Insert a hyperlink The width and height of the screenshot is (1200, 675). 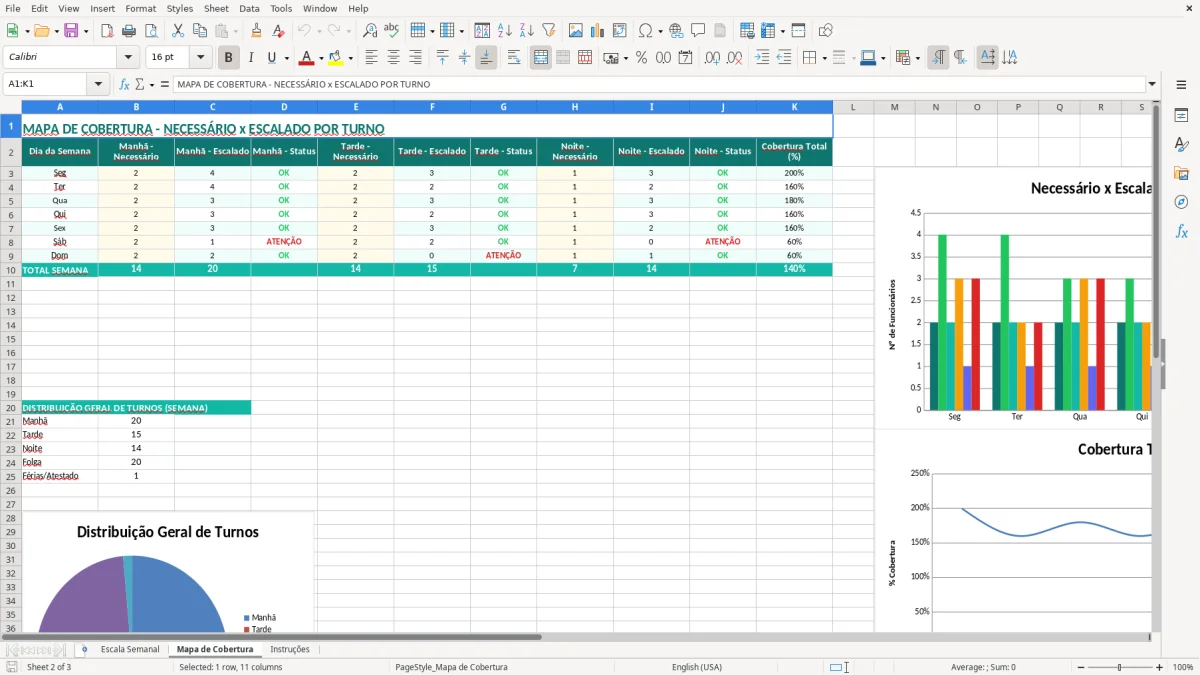coord(676,31)
